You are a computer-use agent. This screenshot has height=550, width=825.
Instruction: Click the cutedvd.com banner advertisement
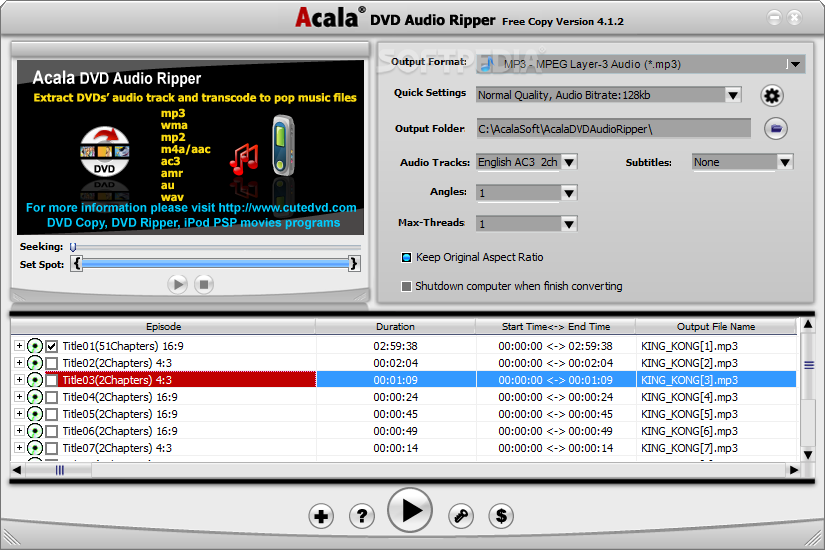[x=190, y=147]
